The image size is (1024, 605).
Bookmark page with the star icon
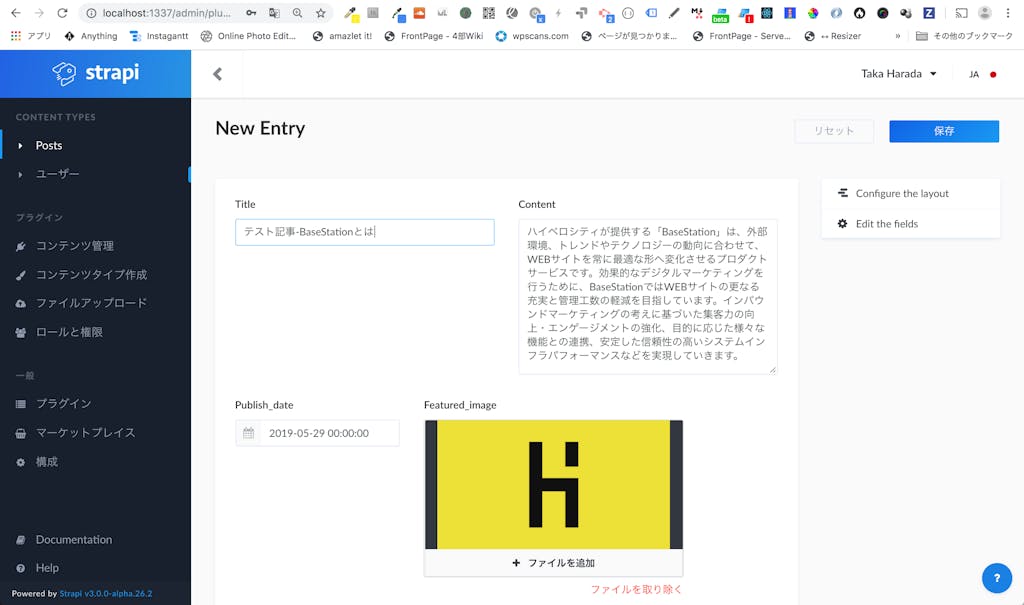pos(321,13)
